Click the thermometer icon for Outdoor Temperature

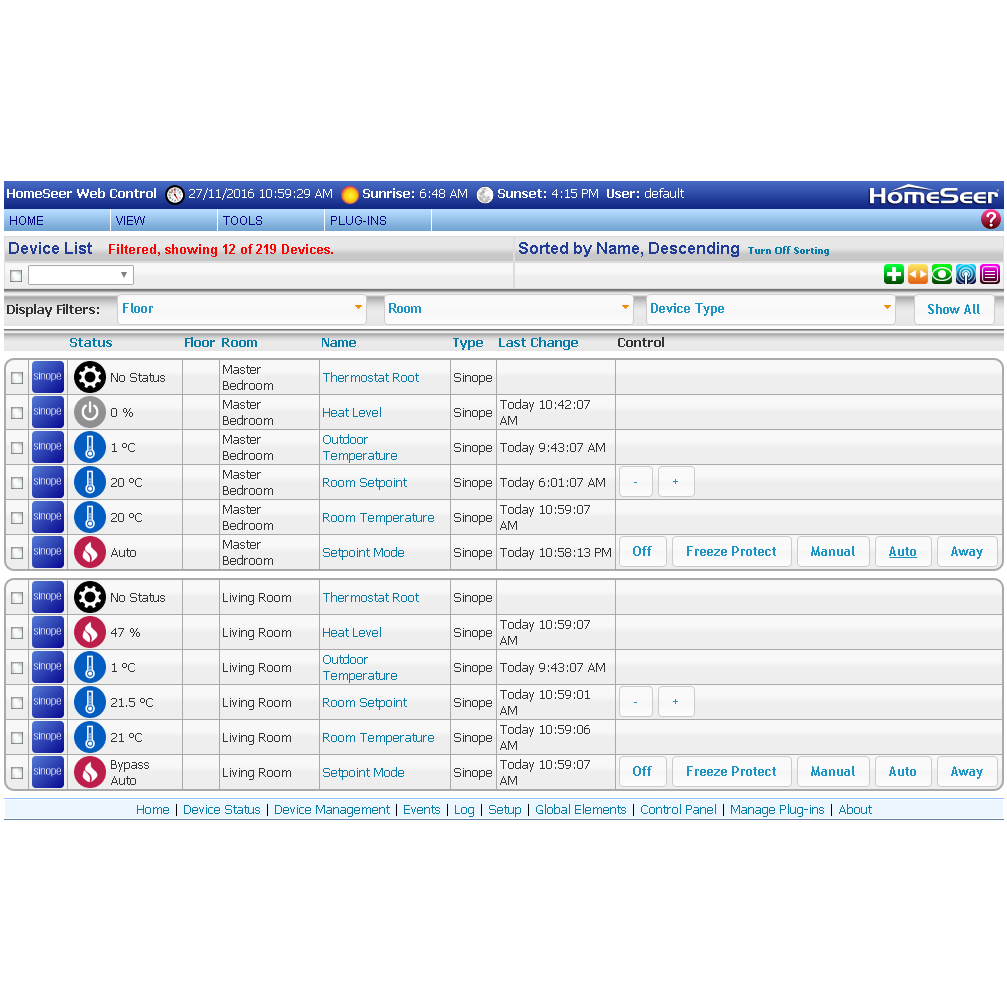coord(89,446)
